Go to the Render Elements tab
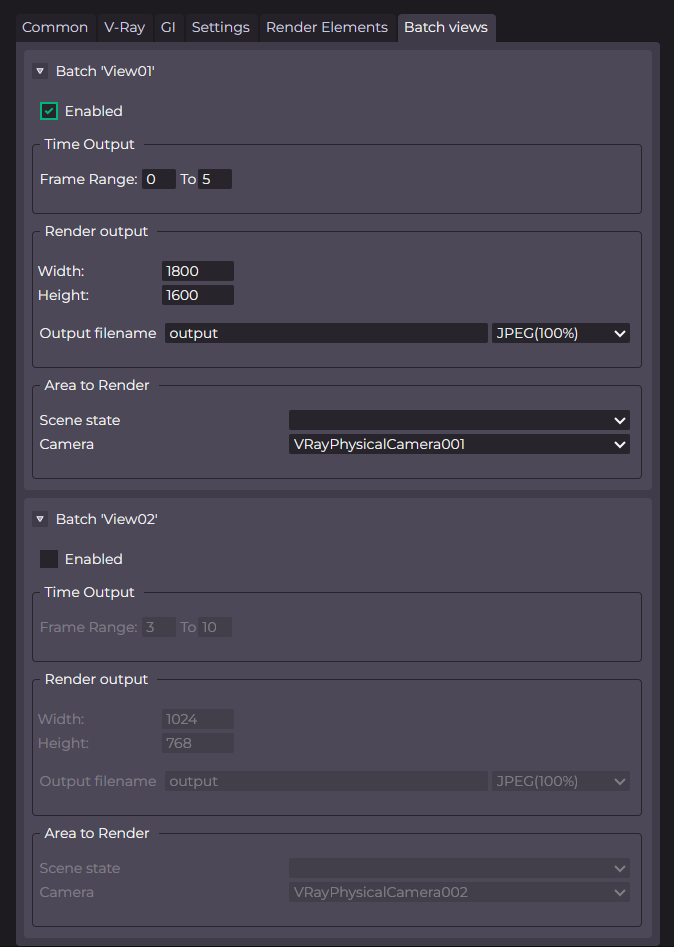674x947 pixels. tap(327, 28)
